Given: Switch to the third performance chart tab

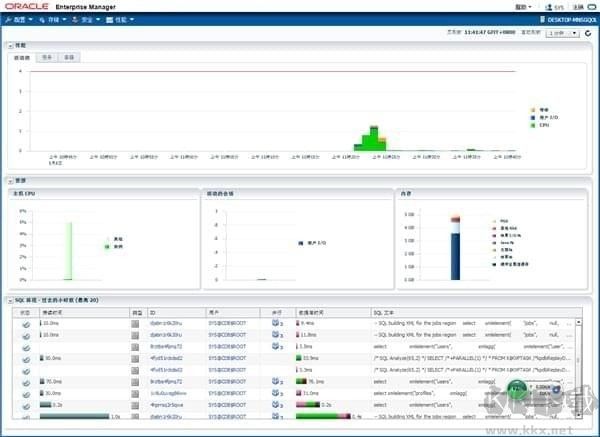Looking at the screenshot, I should 69,57.
